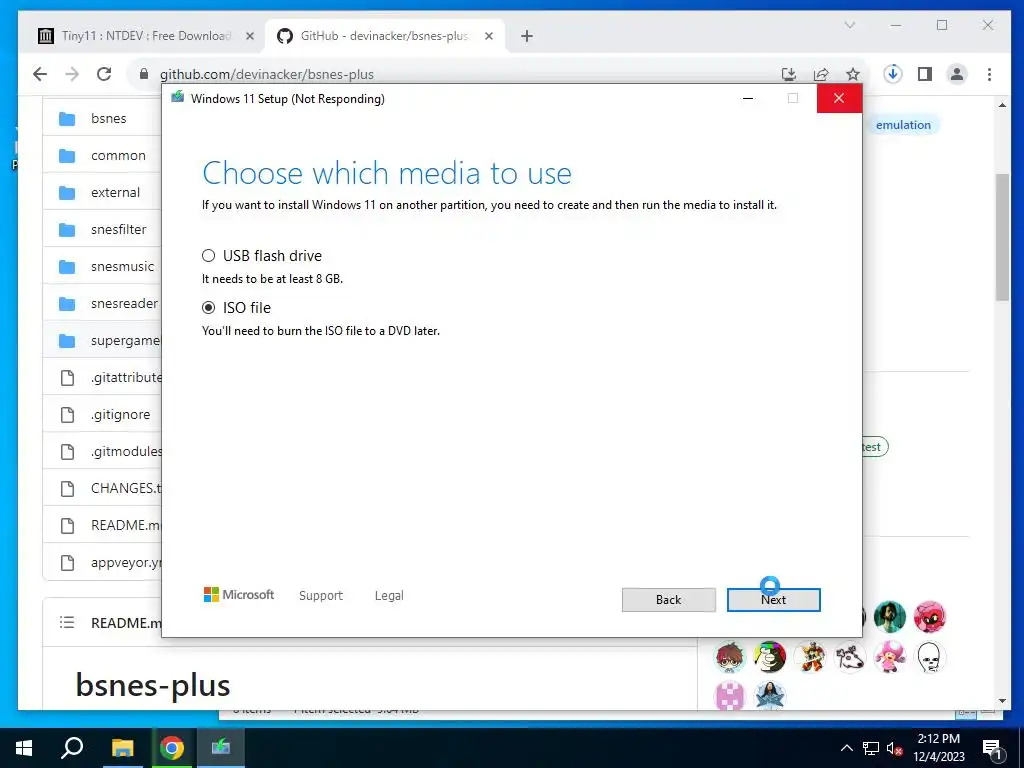
Task: Click the muted volume icon in tray
Action: point(895,748)
